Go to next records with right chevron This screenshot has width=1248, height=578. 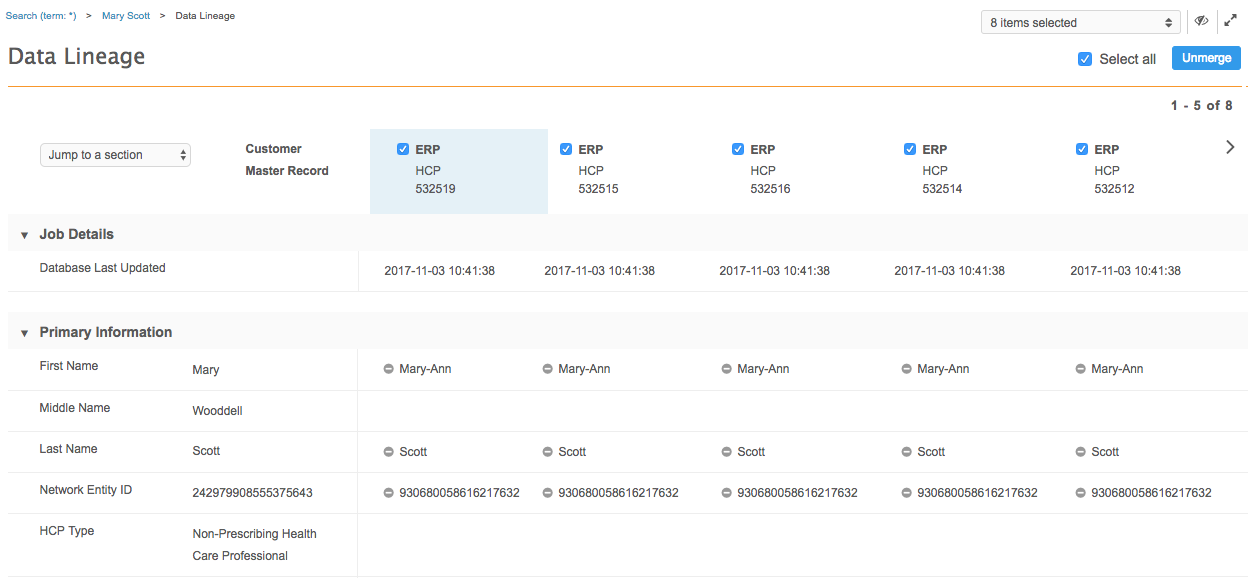click(x=1230, y=148)
